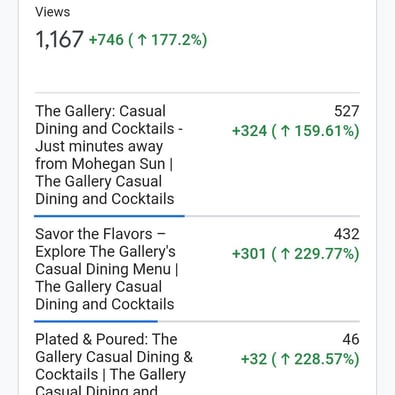
Task: Click the 432 views value
Action: 347,234
